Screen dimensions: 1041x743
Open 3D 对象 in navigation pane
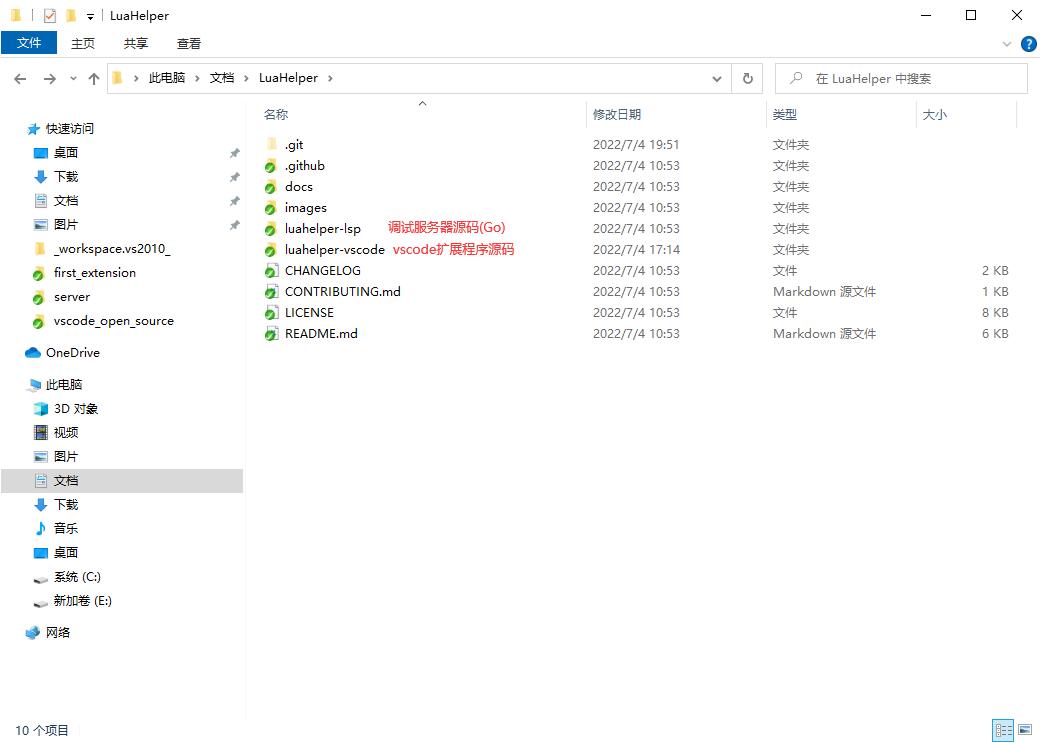coord(76,408)
